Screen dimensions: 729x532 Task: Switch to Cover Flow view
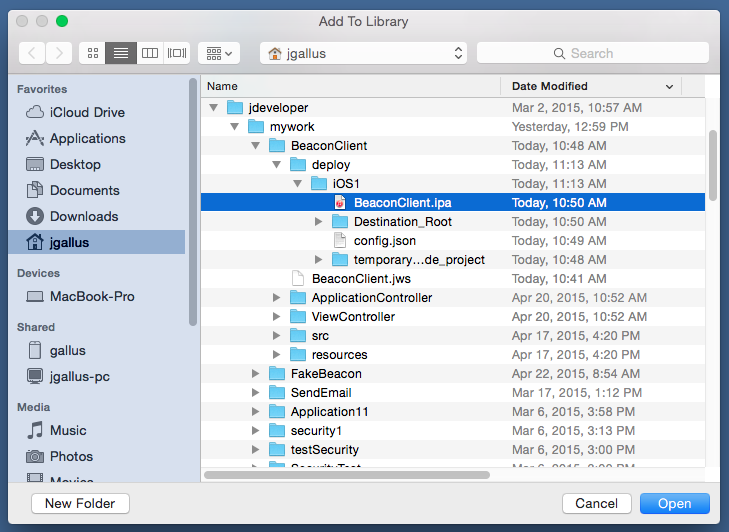177,53
